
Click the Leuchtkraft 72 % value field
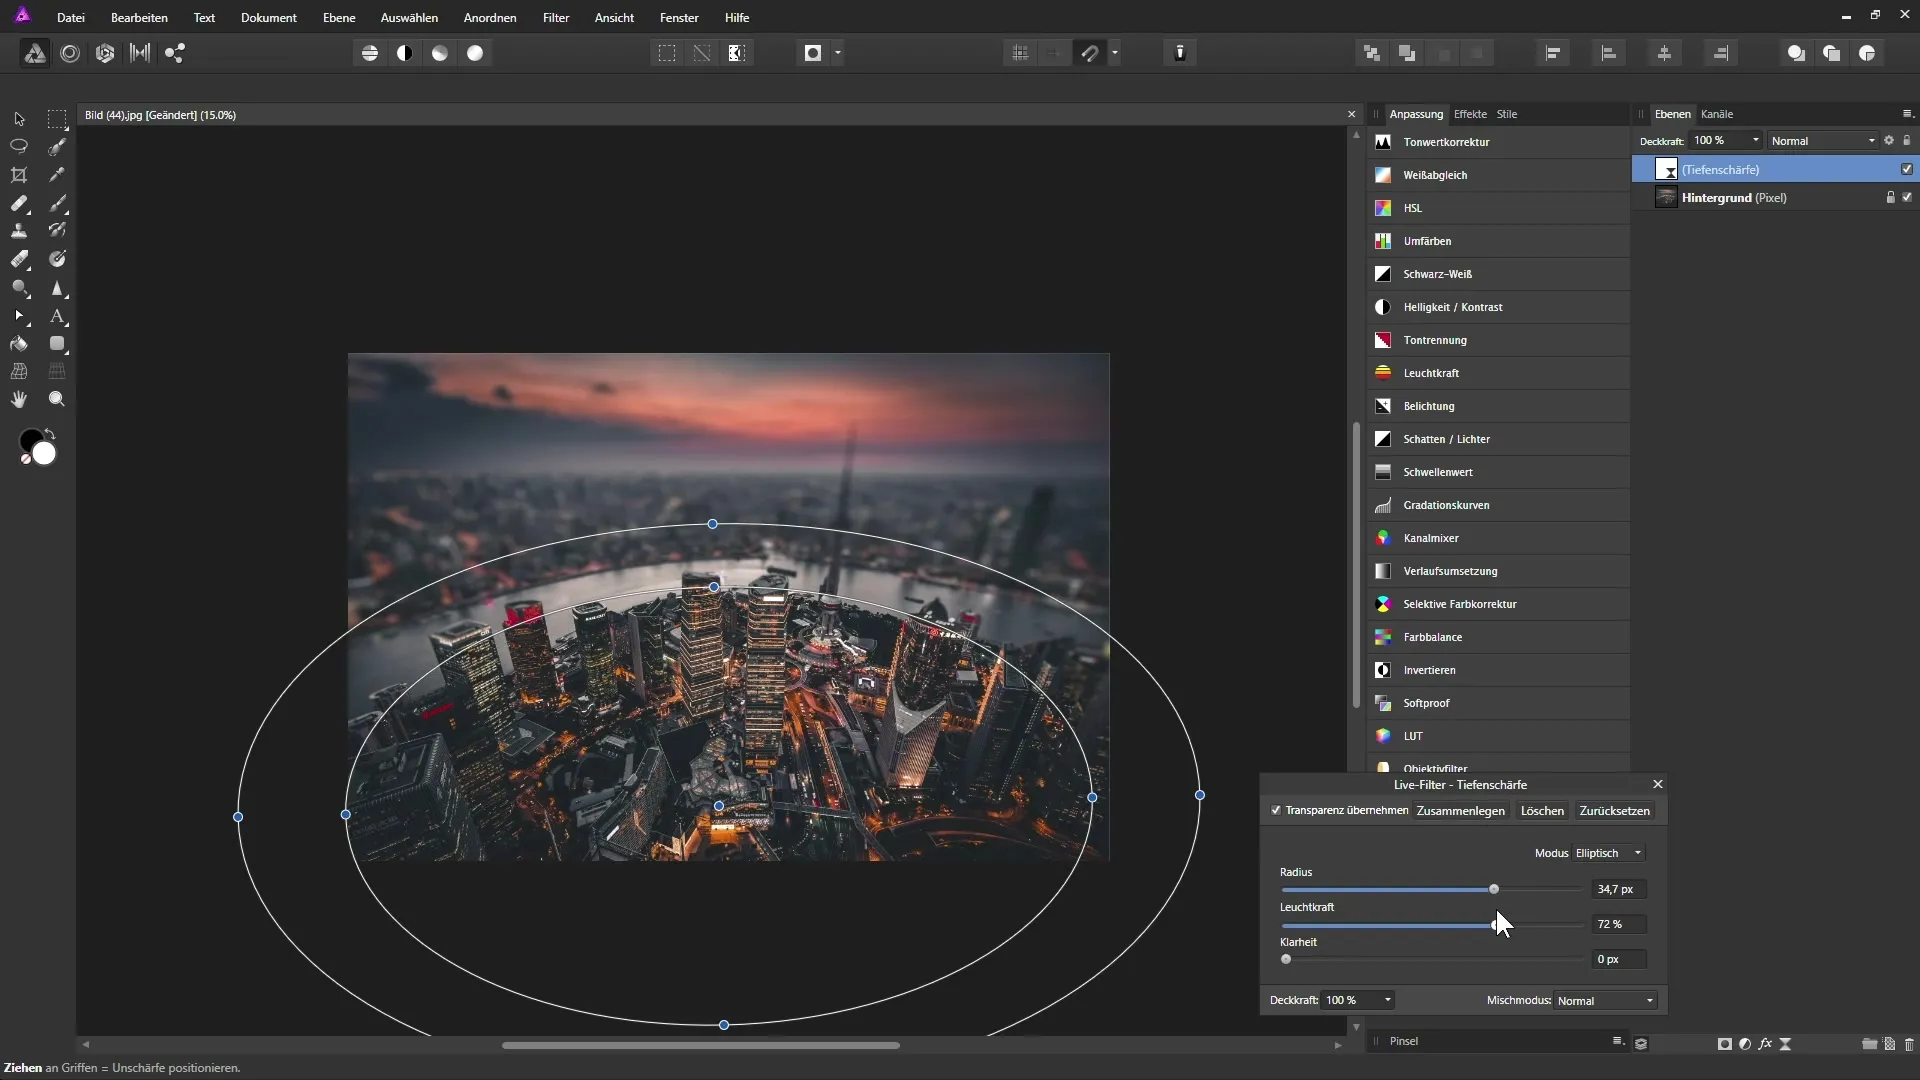point(1619,924)
